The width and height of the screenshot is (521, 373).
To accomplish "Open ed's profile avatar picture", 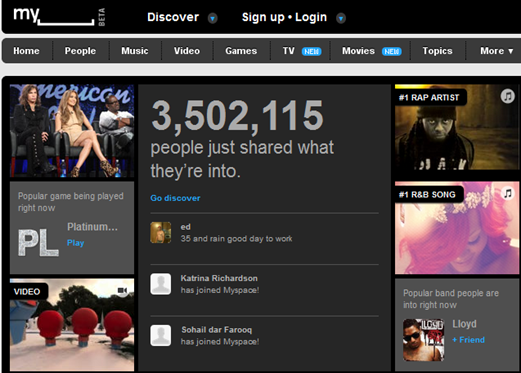I will click(161, 232).
